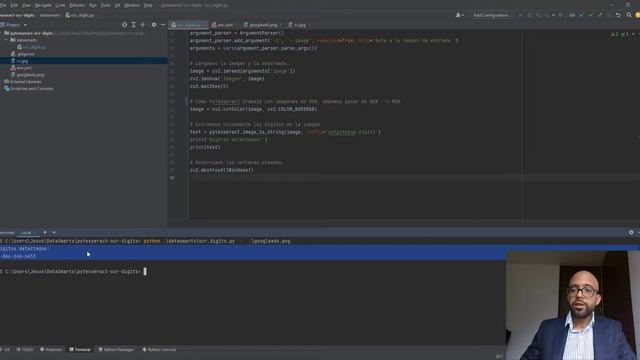Click the collapse all icon in Project panel
This screenshot has width=640, height=360.
pos(142,25)
